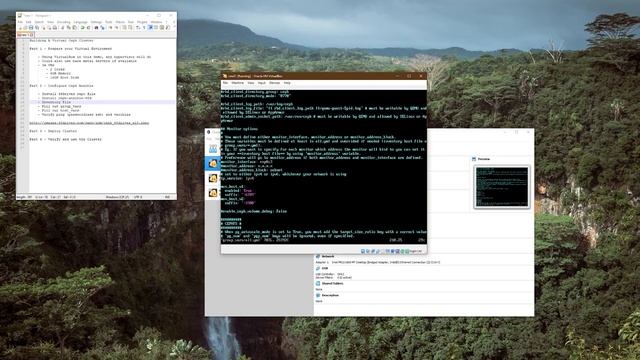Open Devices menu in the VM window
640x360 pixels.
[x=275, y=83]
